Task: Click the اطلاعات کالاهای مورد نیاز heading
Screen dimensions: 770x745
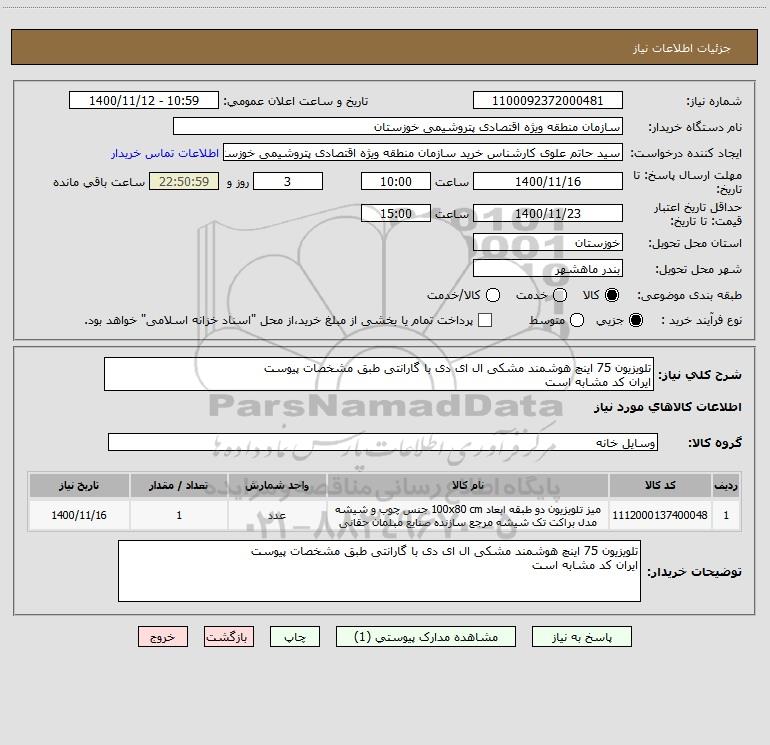Action: point(667,407)
